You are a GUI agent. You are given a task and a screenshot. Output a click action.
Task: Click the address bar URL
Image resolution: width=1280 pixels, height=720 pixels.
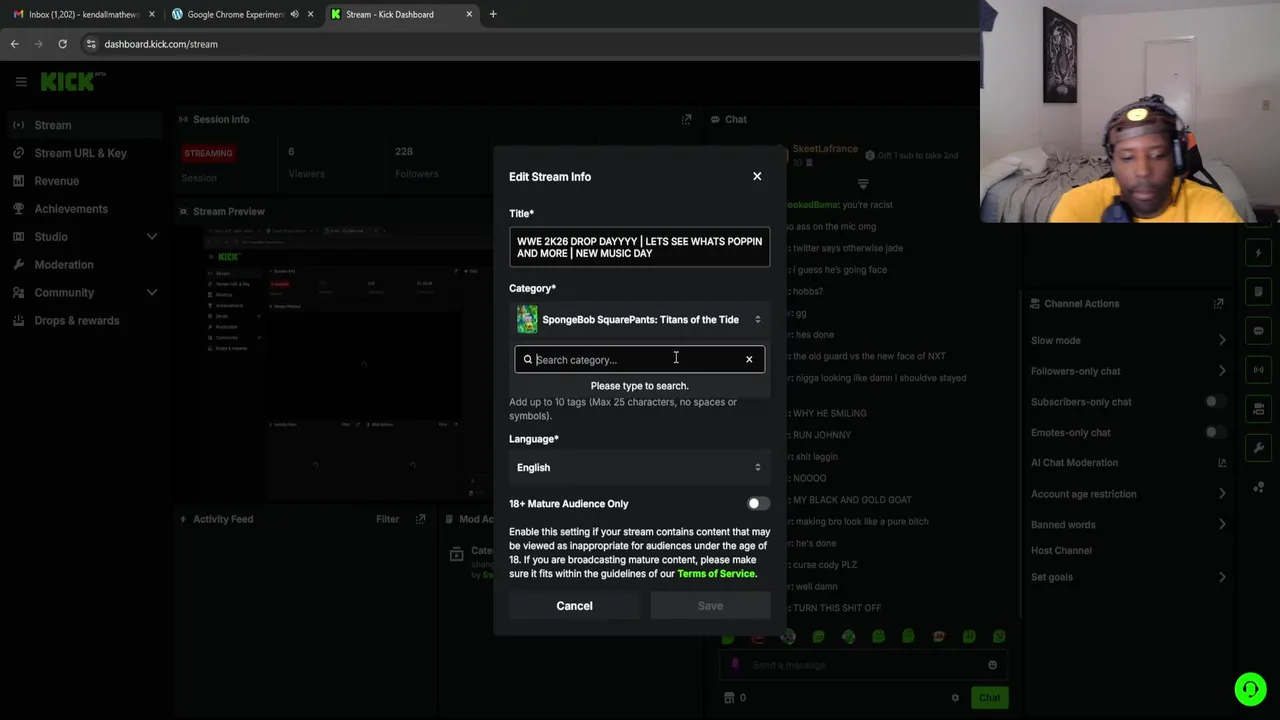pos(161,44)
